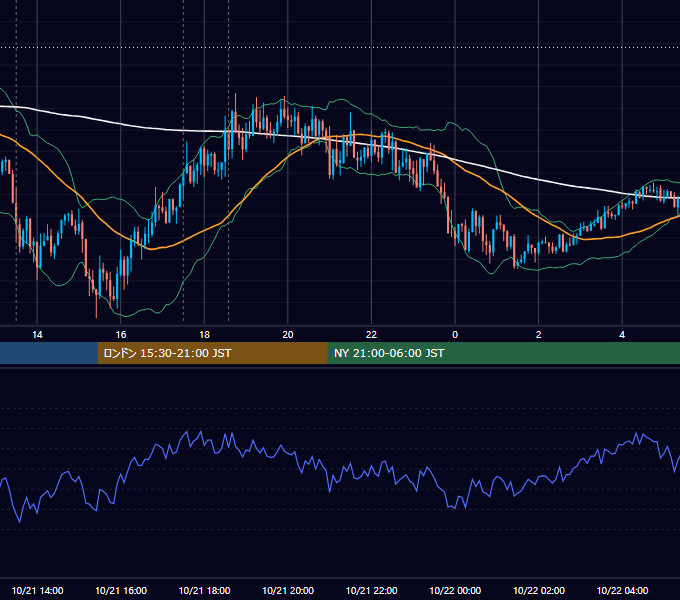Image resolution: width=680 pixels, height=600 pixels.
Task: Click the 10/21 16:00 date label
Action: [121, 590]
